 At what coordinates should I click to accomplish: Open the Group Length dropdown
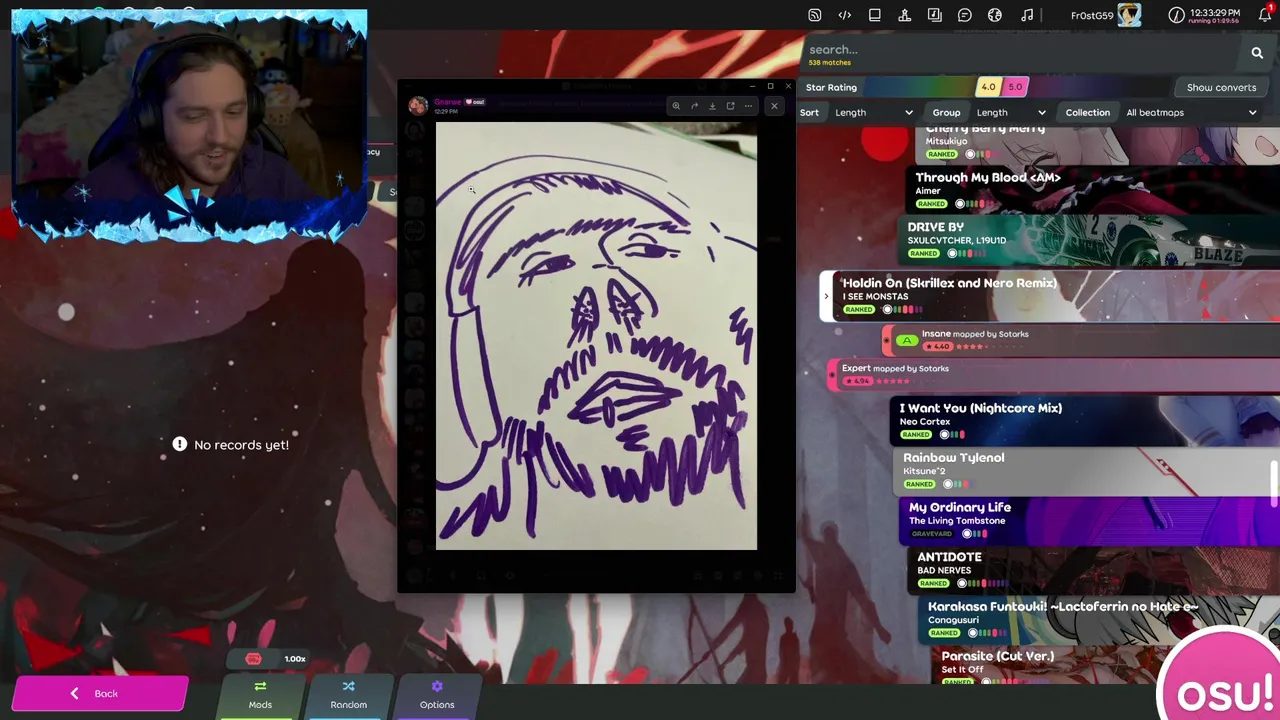click(1011, 113)
